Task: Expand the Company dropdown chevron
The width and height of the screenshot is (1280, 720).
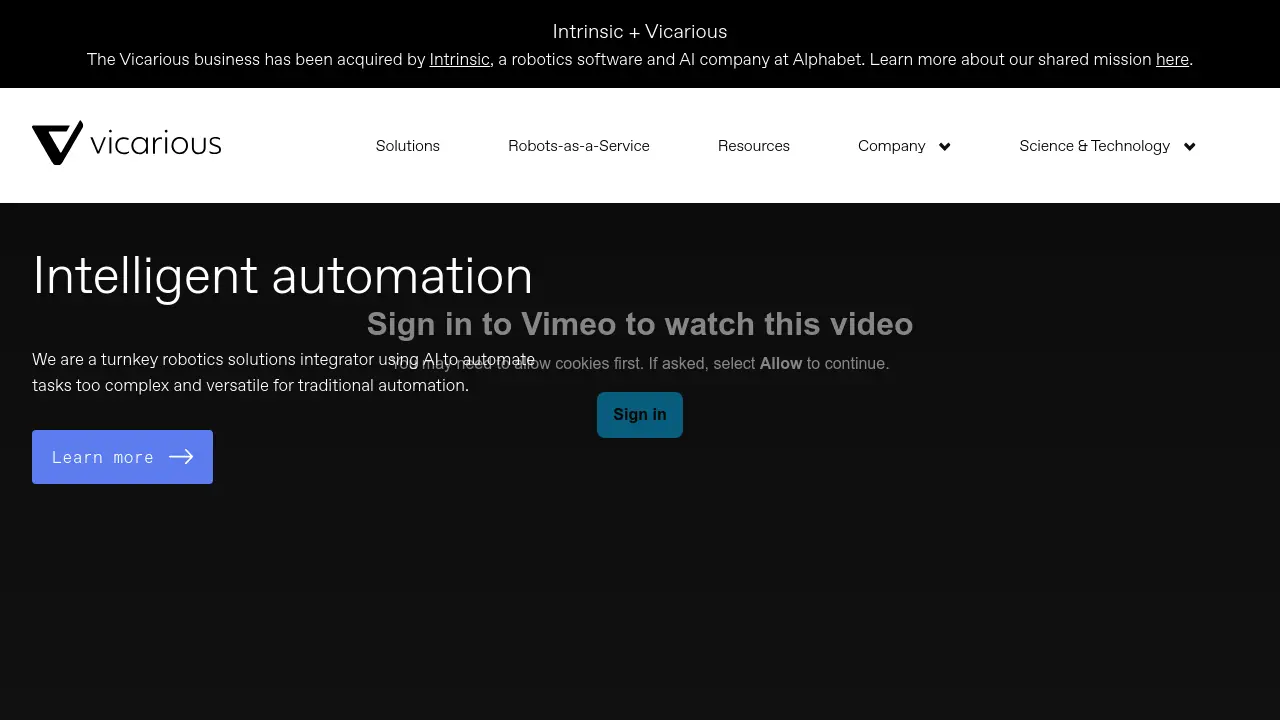Action: coord(944,147)
